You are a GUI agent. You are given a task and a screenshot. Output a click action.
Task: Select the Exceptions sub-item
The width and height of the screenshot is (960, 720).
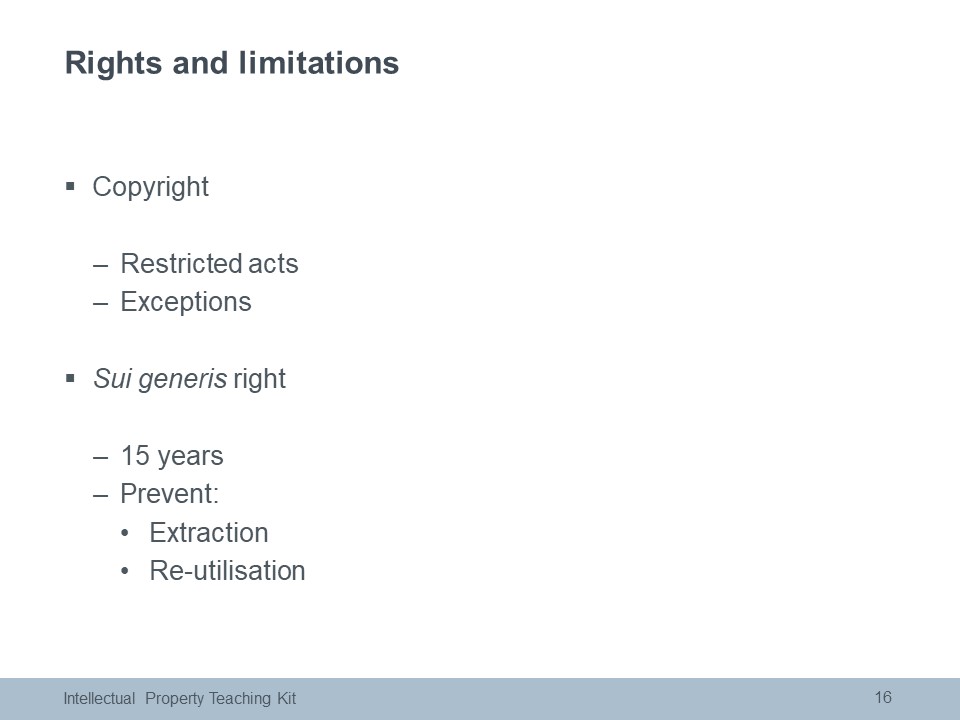(x=186, y=302)
